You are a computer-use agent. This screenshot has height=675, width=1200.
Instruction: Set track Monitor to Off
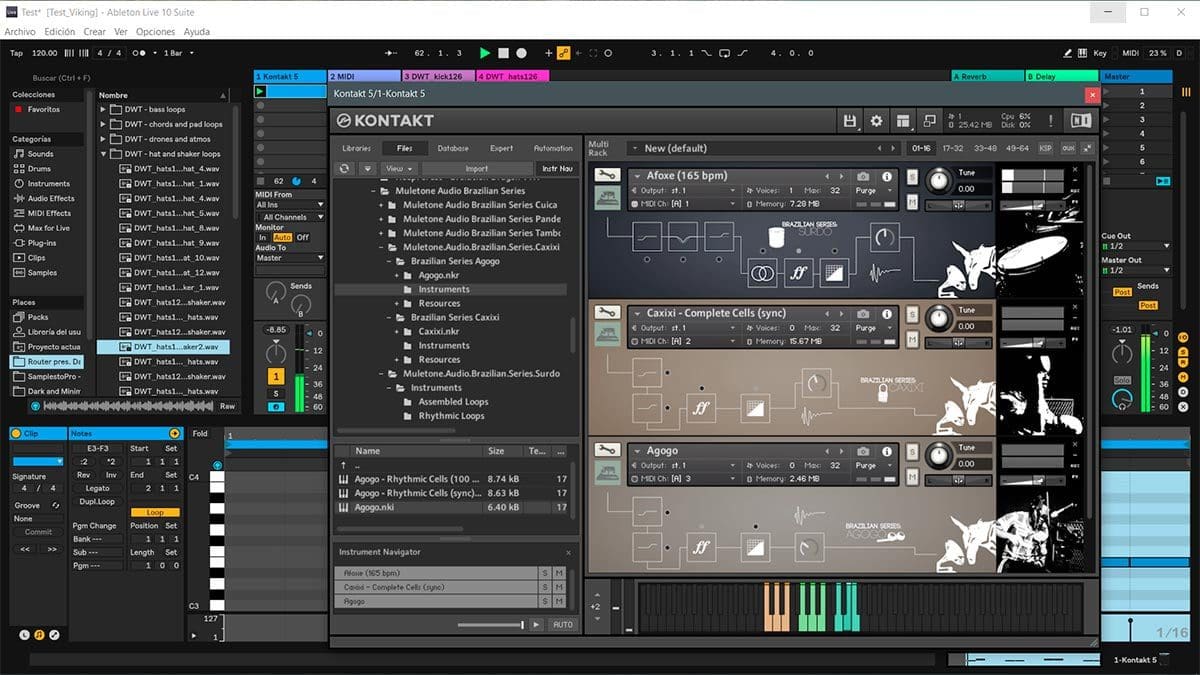coord(303,237)
